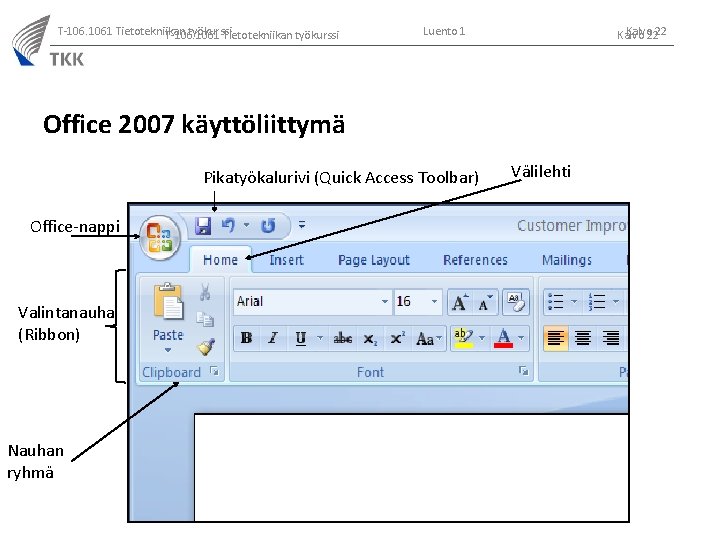Switch to the Insert tab

(x=287, y=260)
